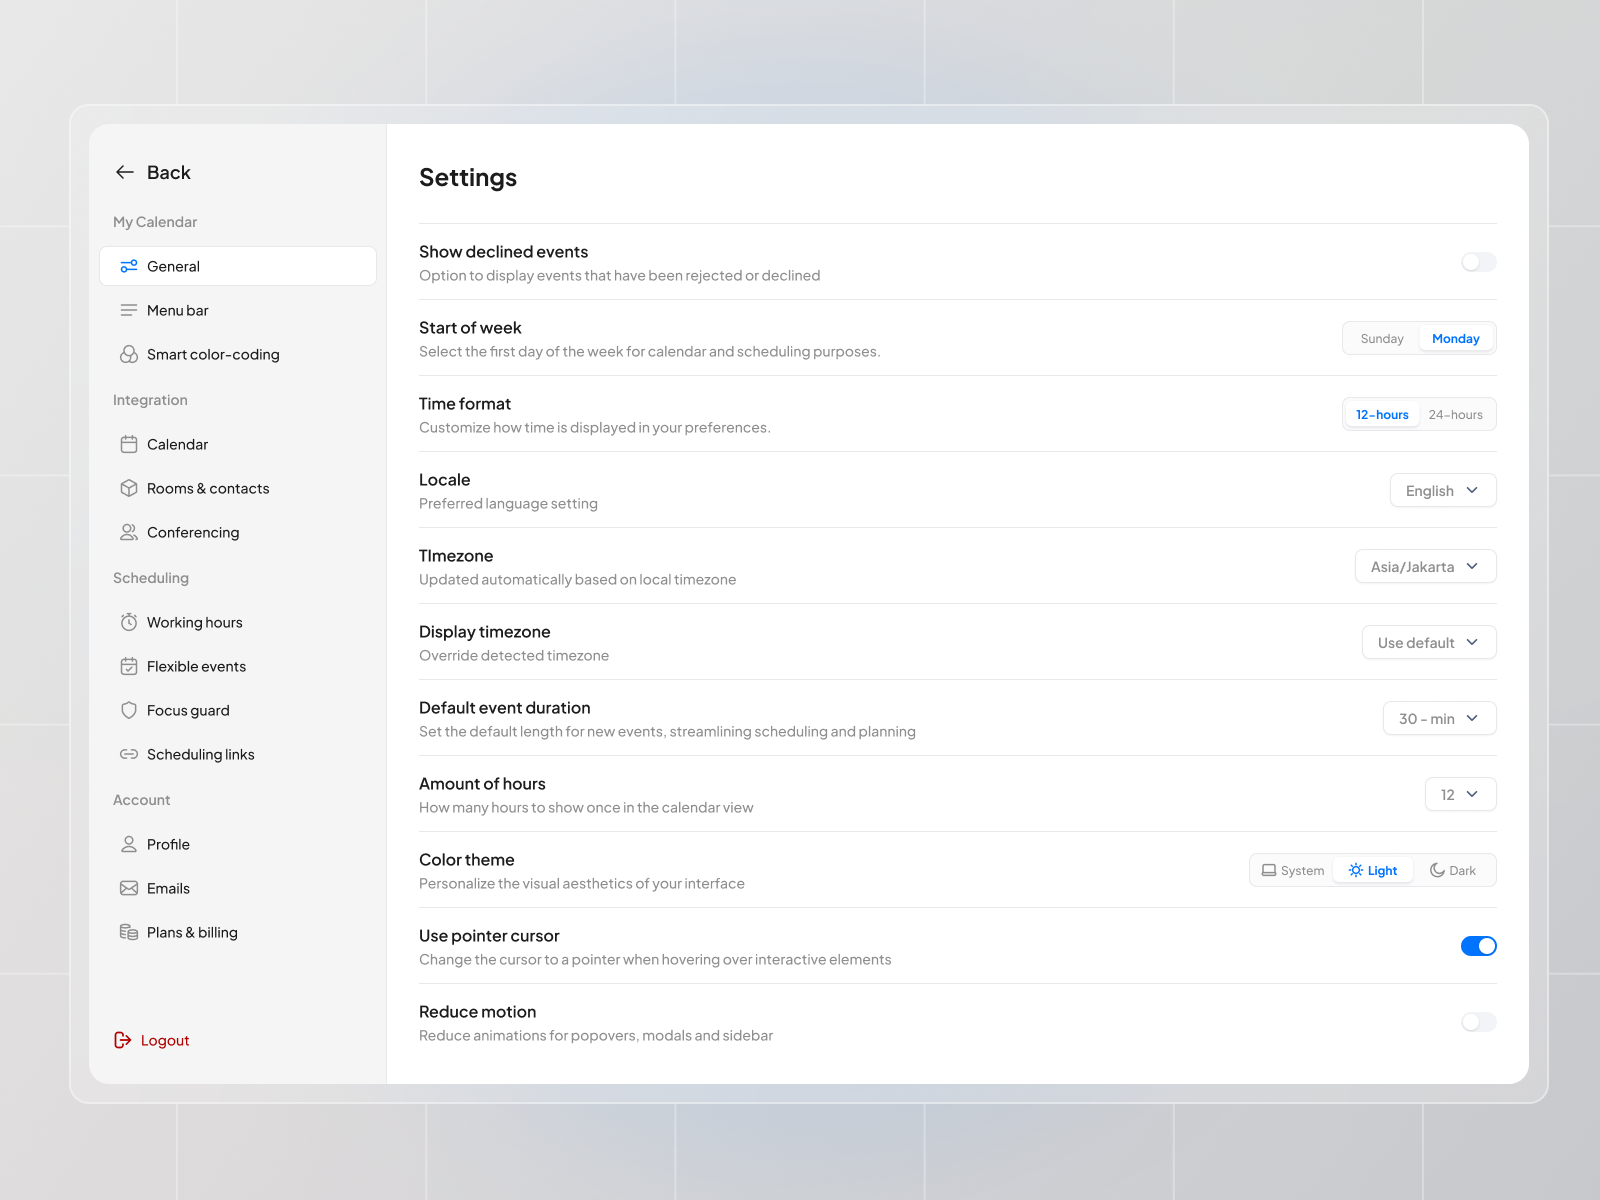Open the Locale language dropdown
The height and width of the screenshot is (1200, 1600).
click(1442, 490)
